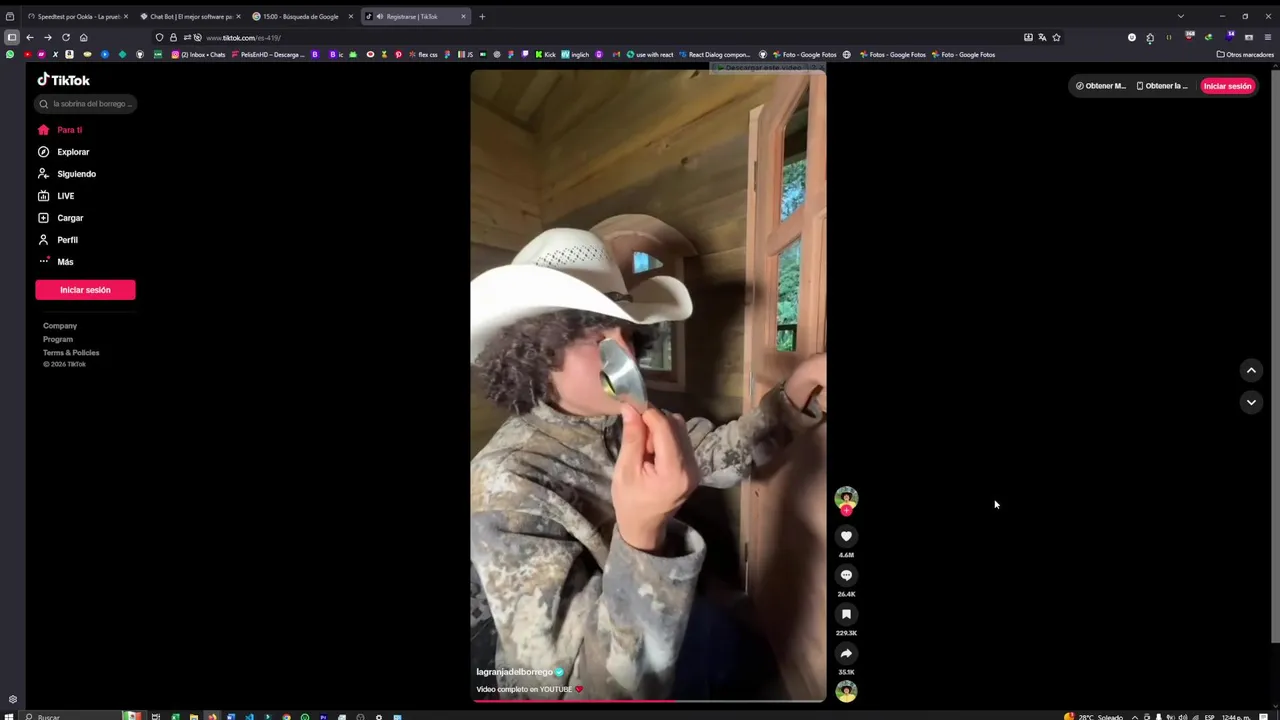
Task: Open the taskbar weather widget 28°C Soleado
Action: [1095, 716]
